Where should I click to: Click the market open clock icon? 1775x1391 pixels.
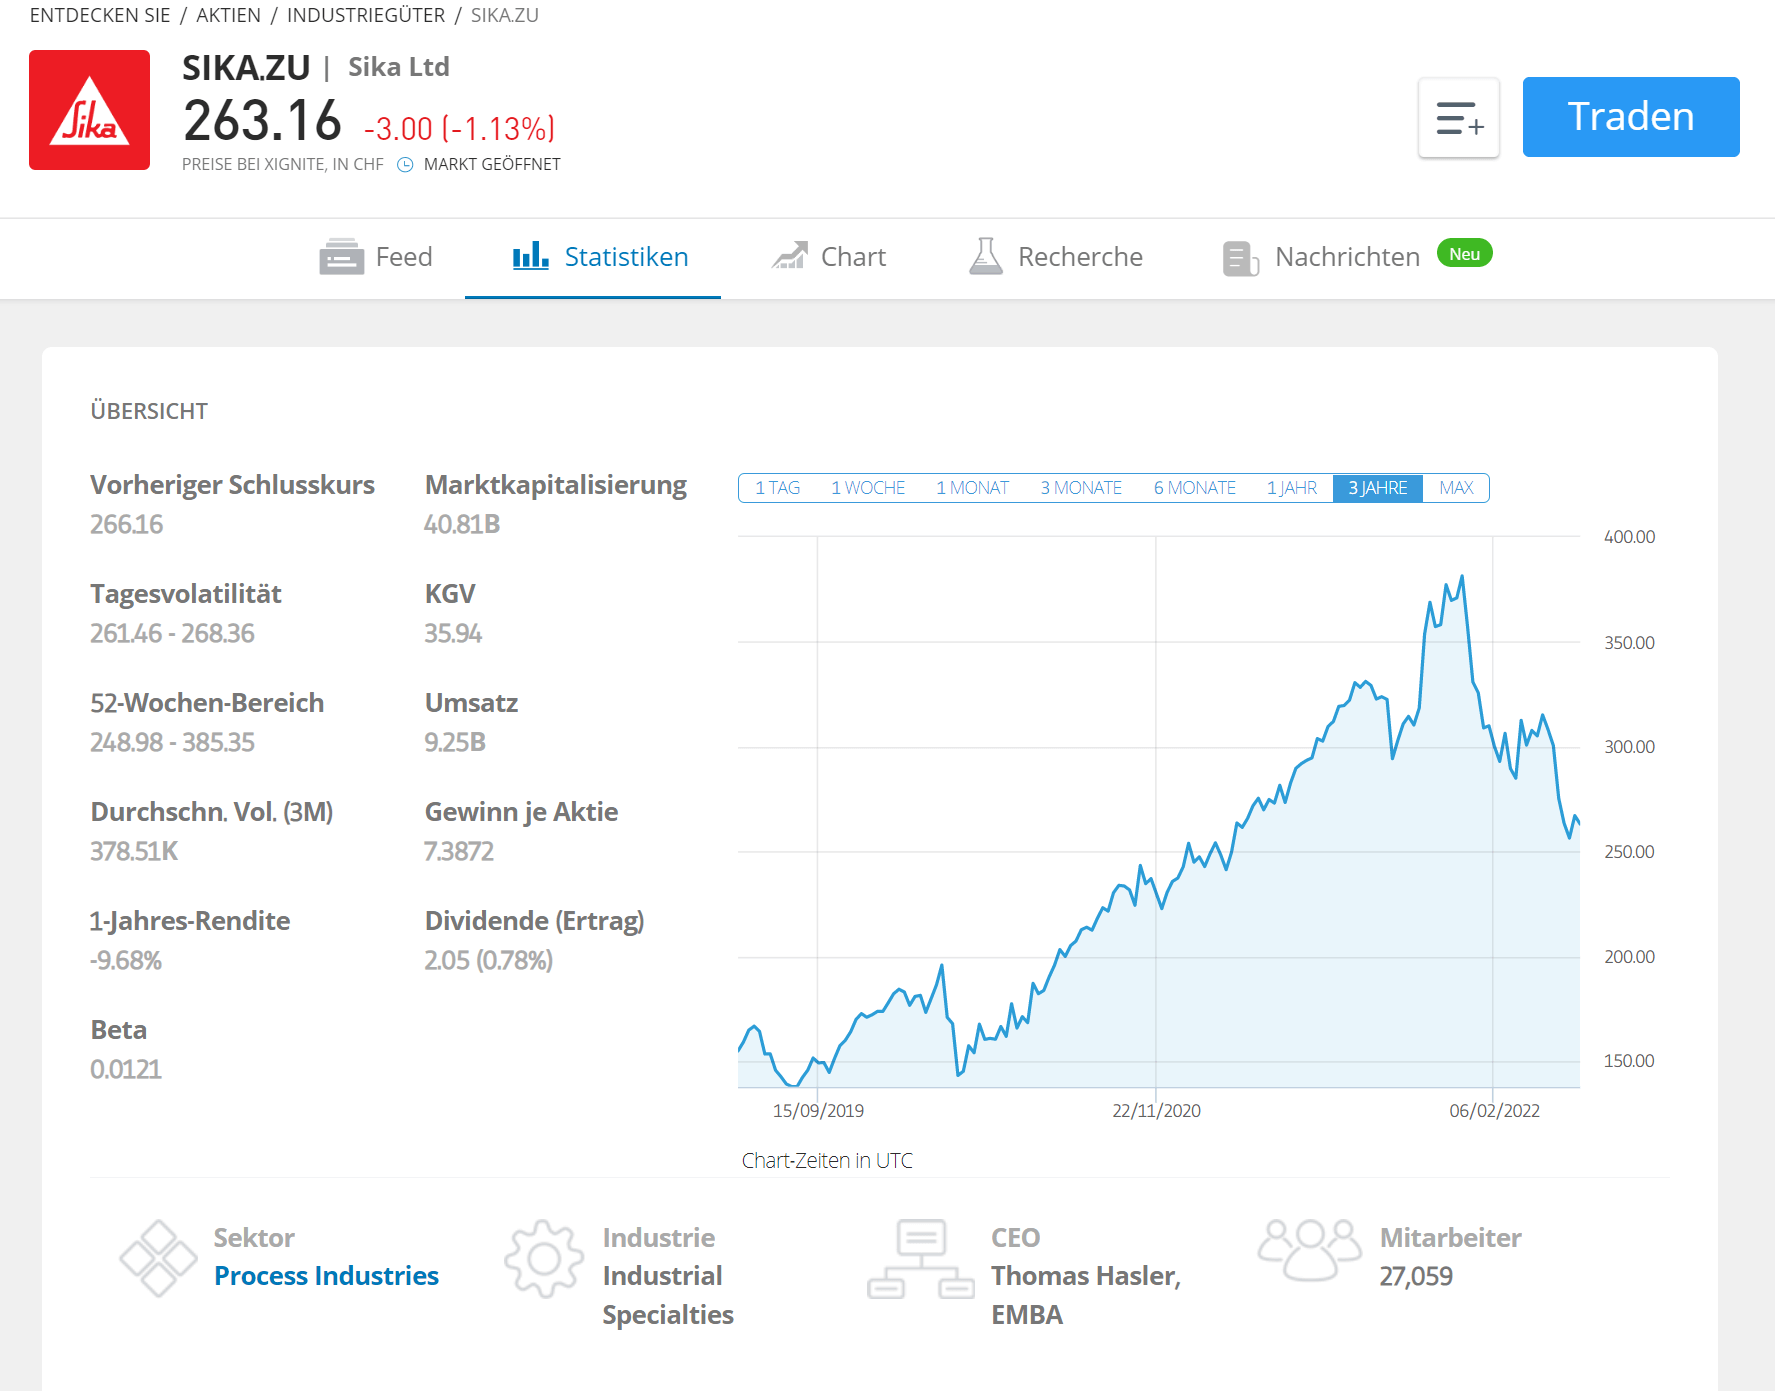405,165
